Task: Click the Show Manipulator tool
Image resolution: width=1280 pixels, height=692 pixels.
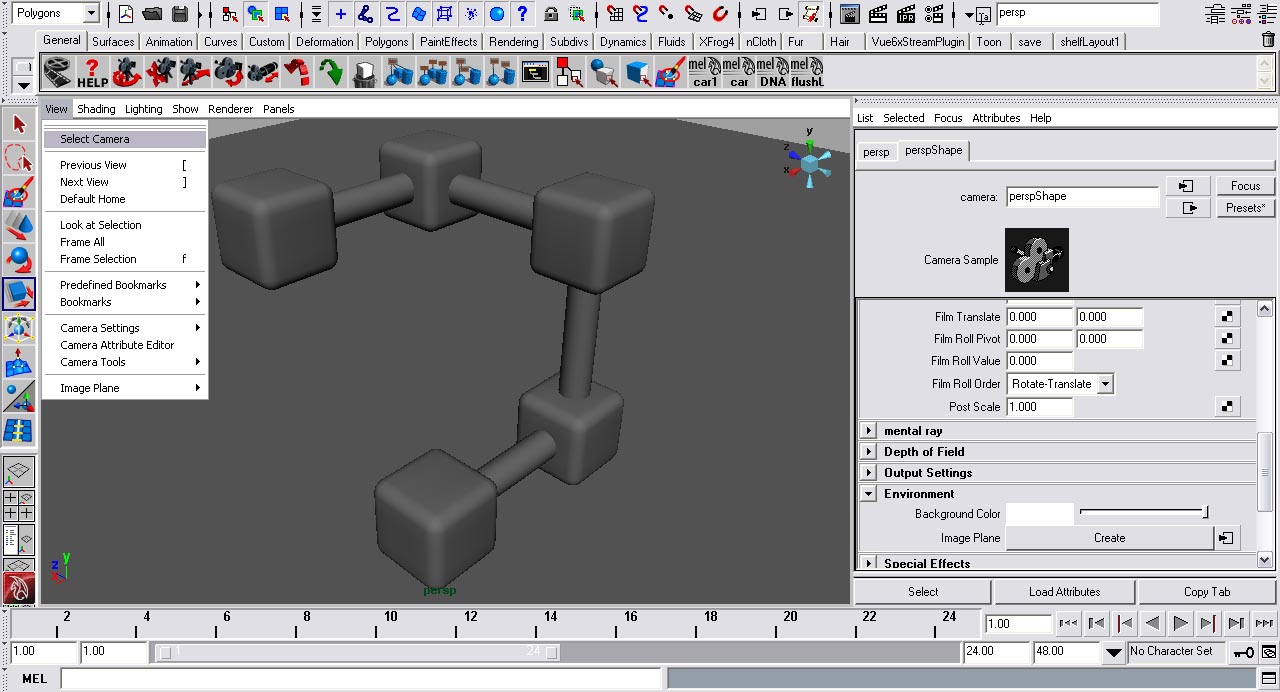Action: tap(19, 396)
